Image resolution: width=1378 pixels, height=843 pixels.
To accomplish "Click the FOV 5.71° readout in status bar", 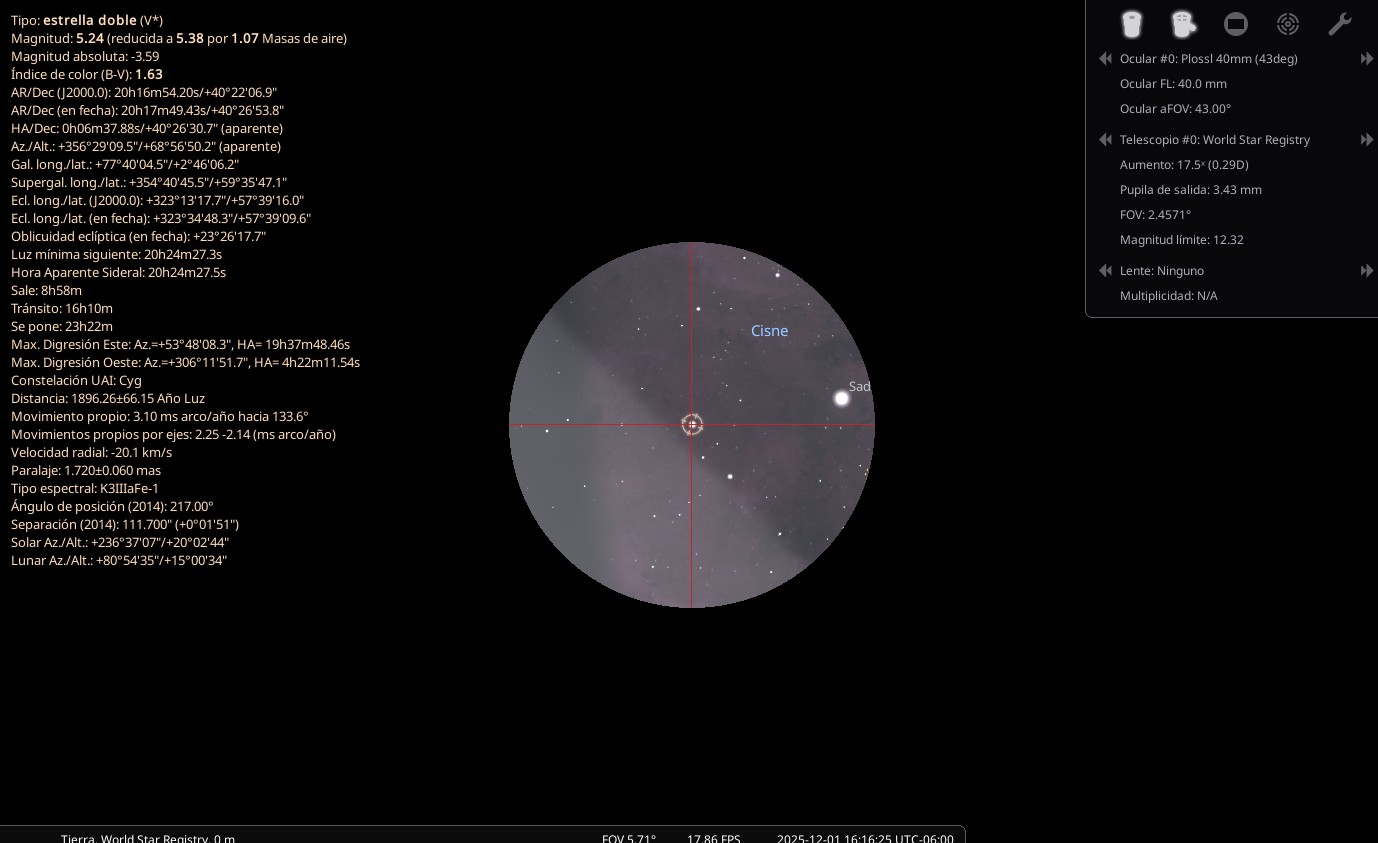I will [629, 838].
